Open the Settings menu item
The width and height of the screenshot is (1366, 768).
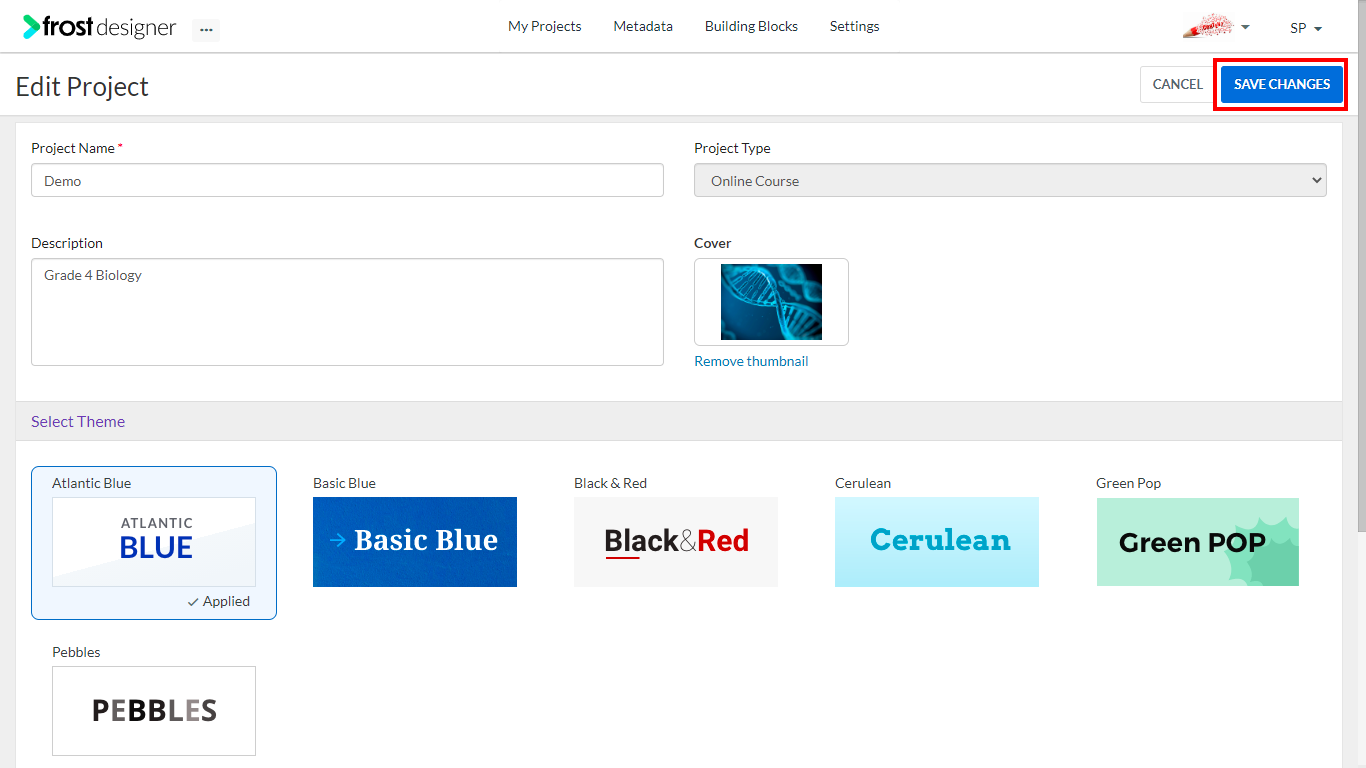pyautogui.click(x=854, y=27)
